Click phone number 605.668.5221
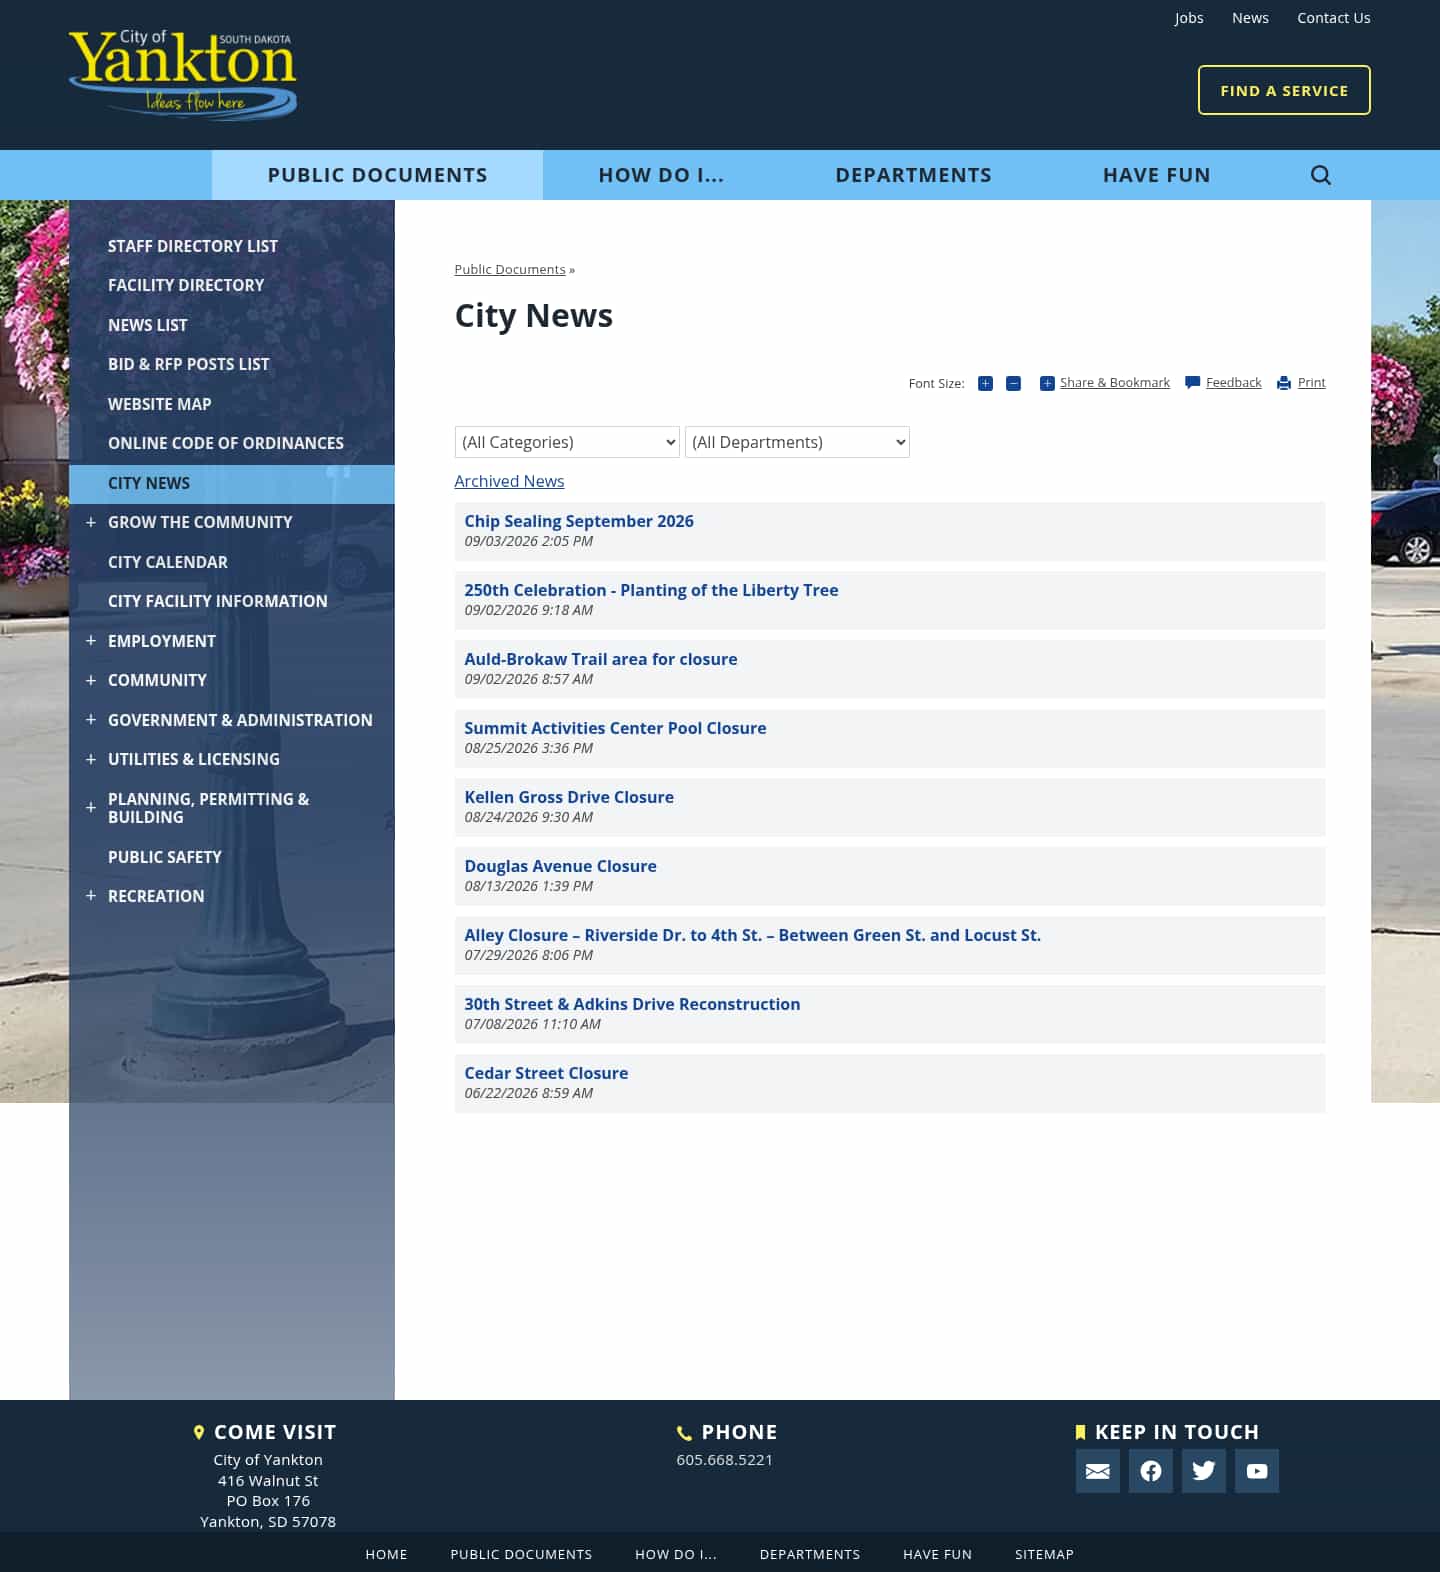This screenshot has width=1440, height=1572. (x=724, y=1460)
